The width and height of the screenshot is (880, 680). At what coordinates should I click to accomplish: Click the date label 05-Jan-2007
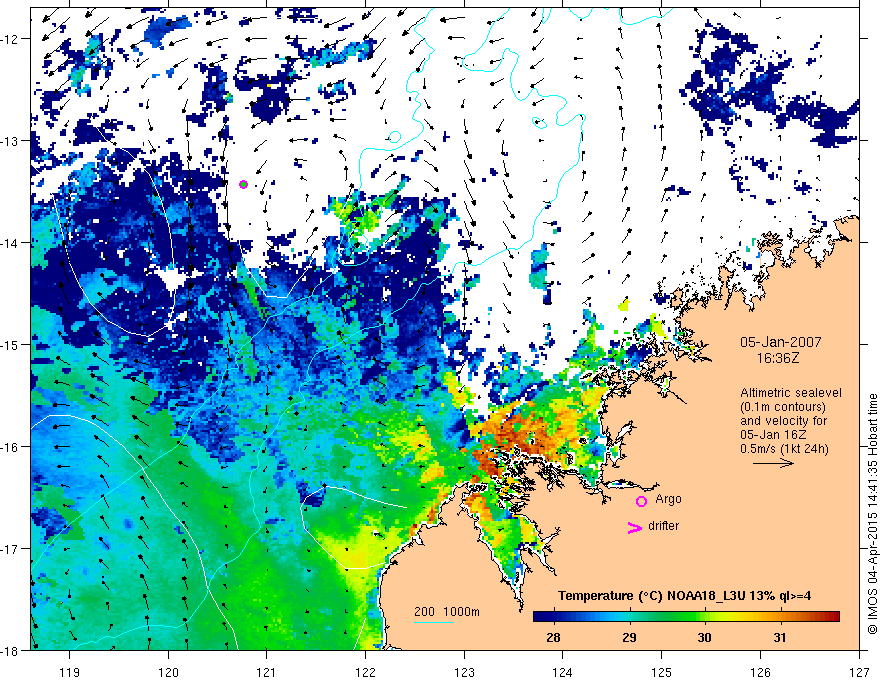(x=781, y=342)
